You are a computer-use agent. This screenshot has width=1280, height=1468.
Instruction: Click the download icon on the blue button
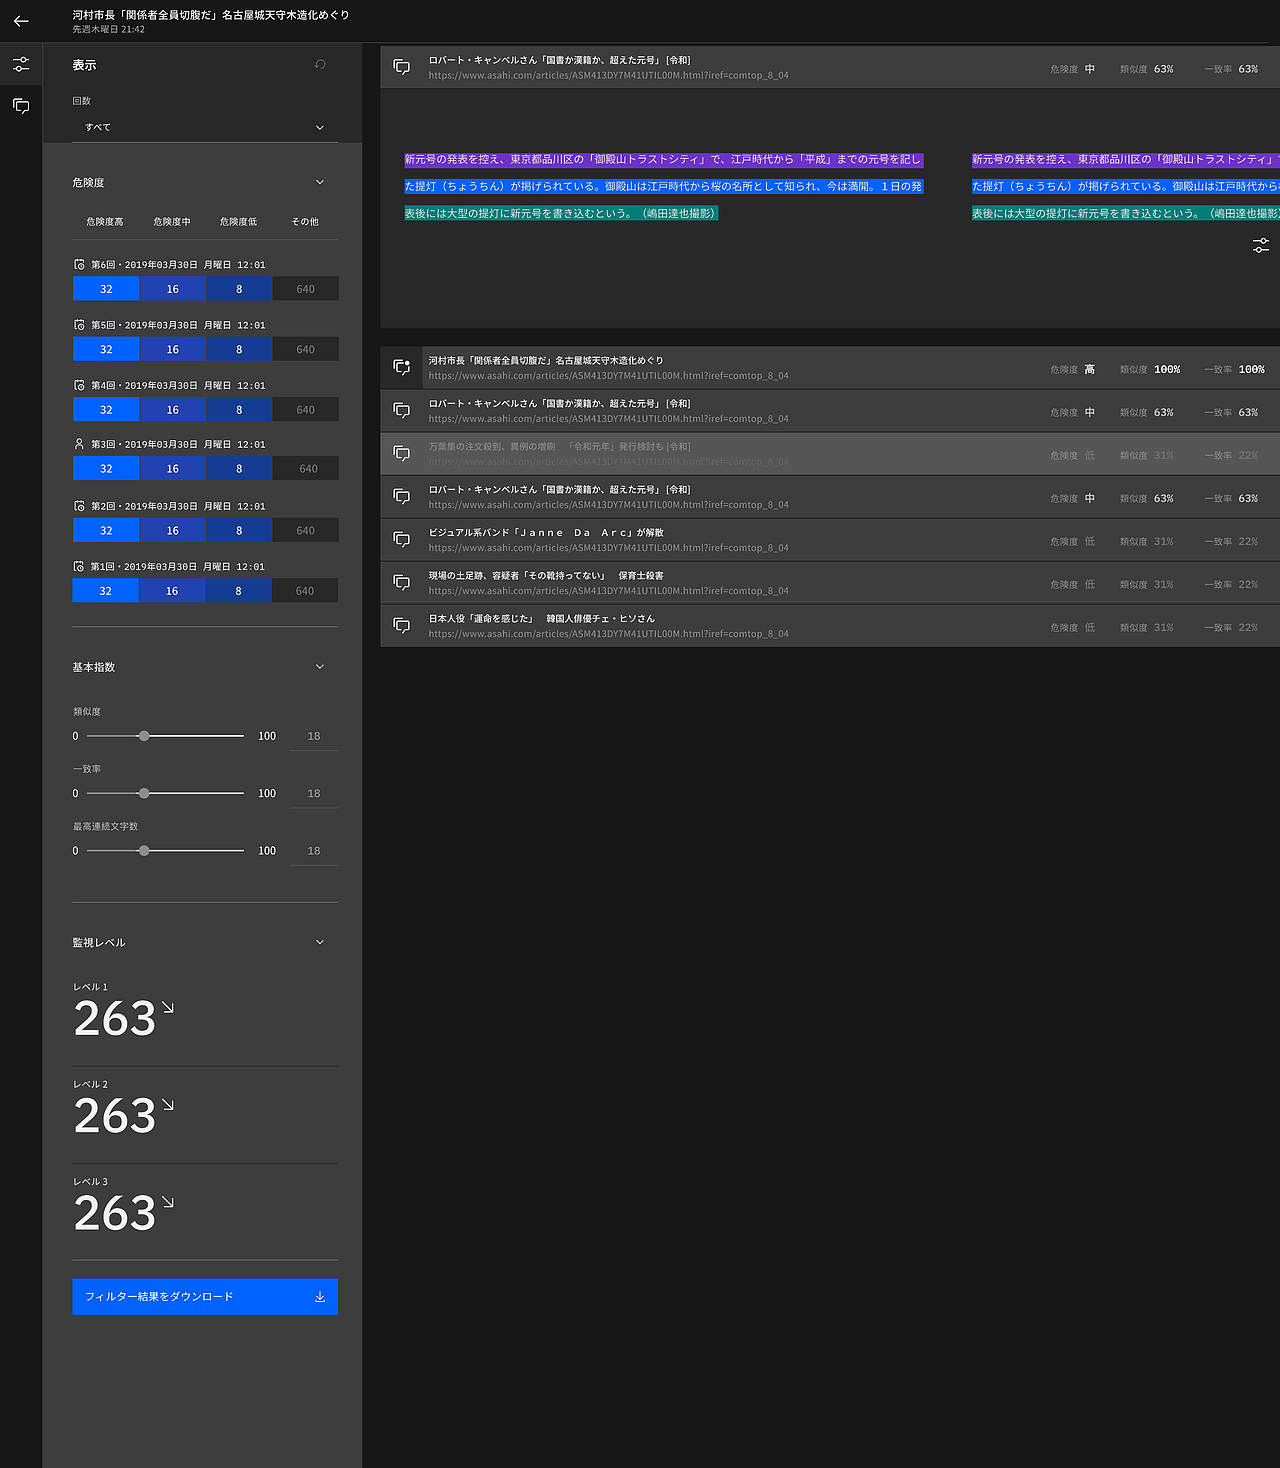320,1297
